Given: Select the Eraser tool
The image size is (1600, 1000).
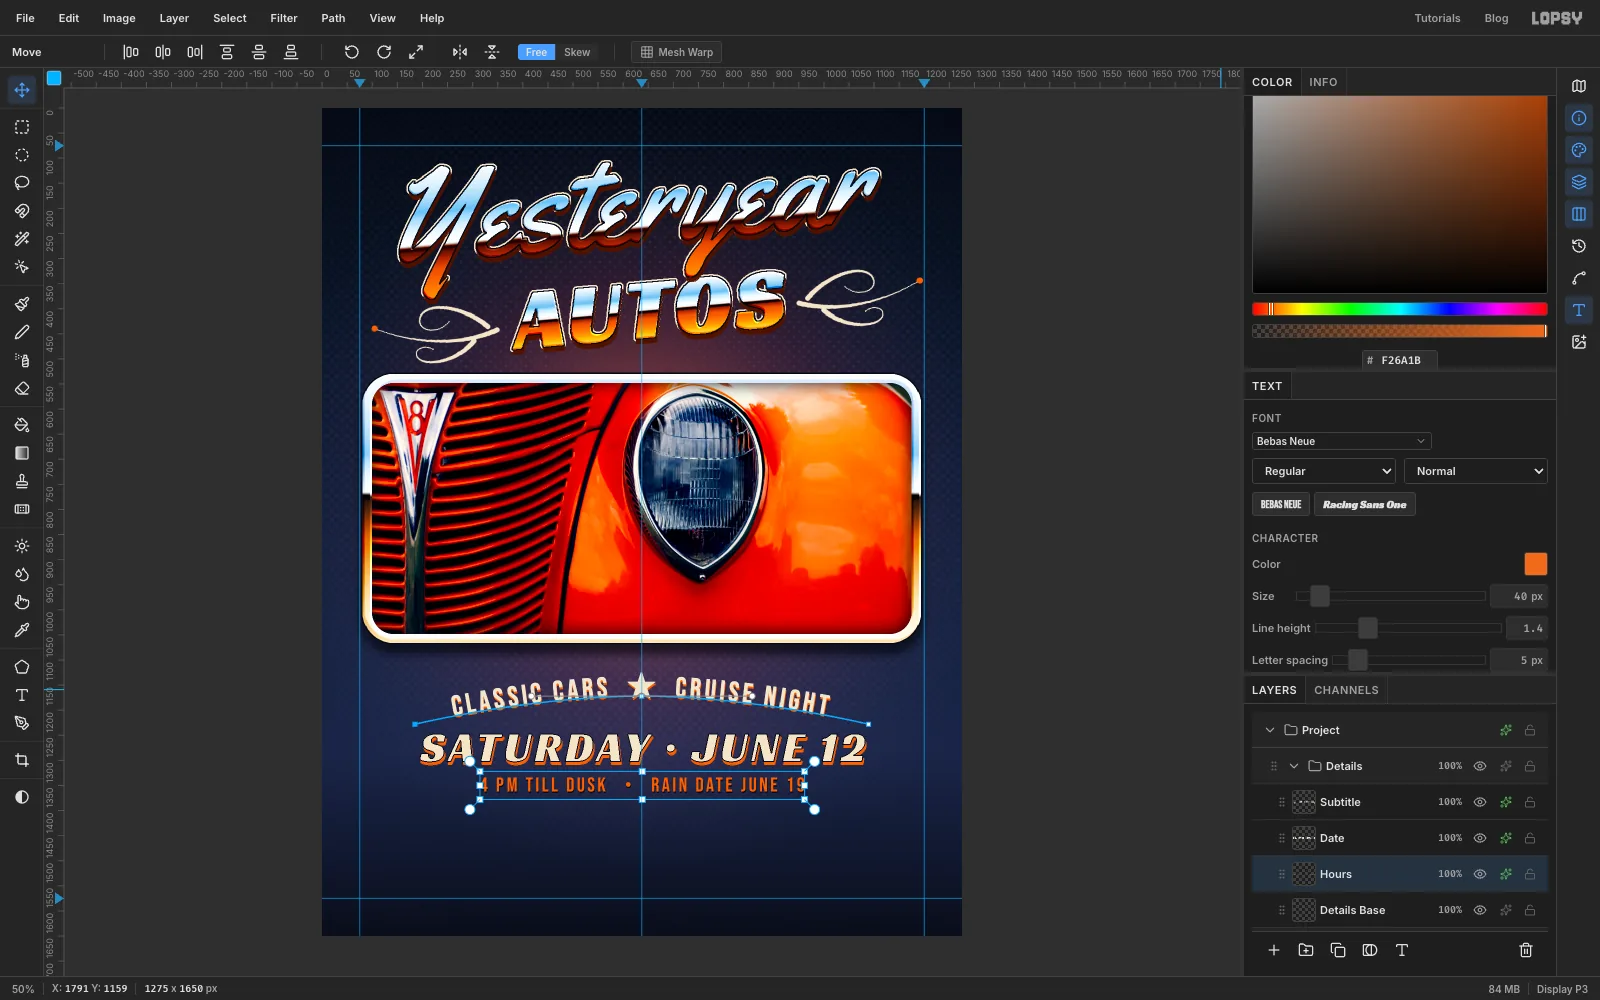Looking at the screenshot, I should pyautogui.click(x=22, y=388).
